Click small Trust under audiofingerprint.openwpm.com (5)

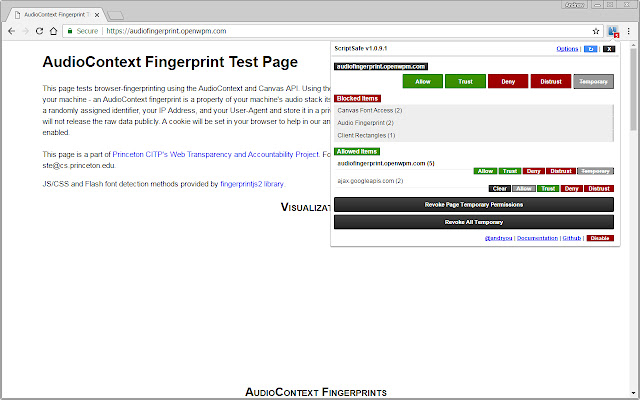(510, 171)
